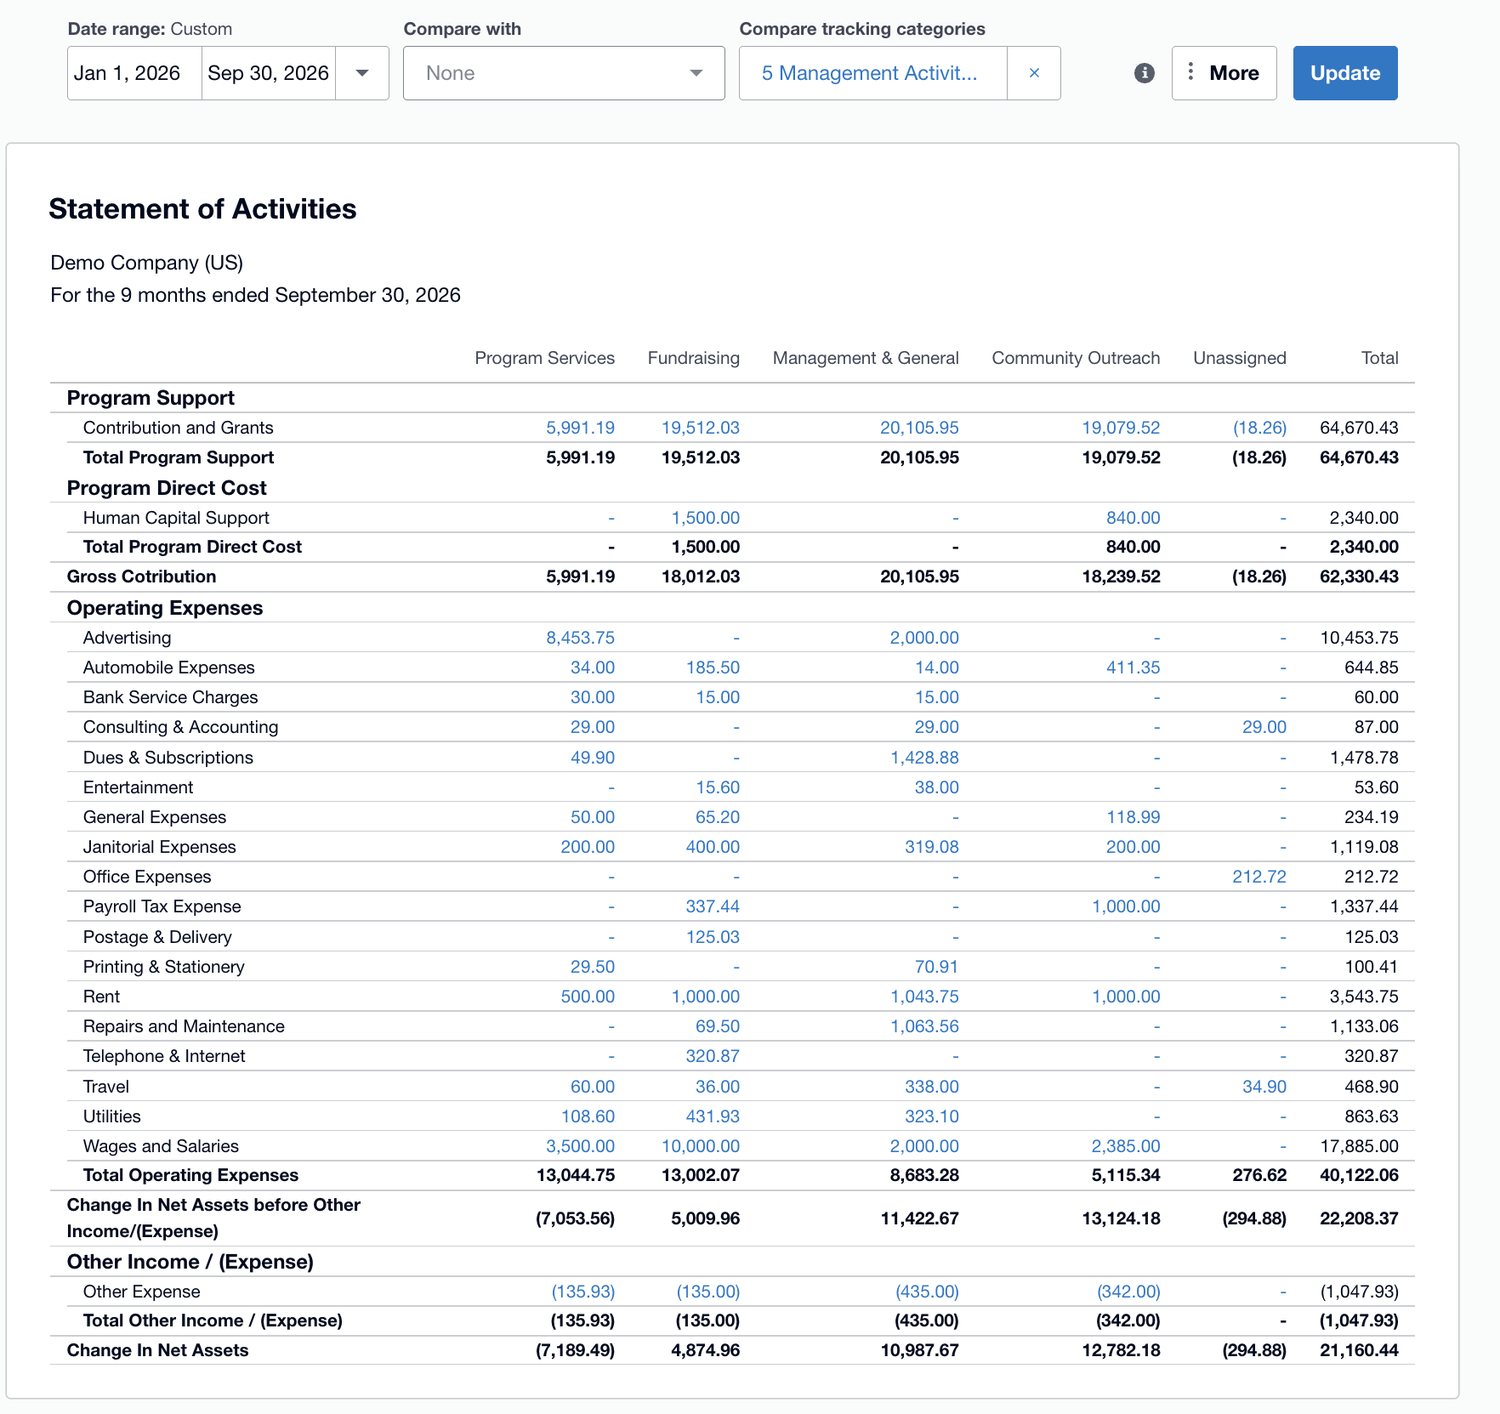This screenshot has height=1414, width=1500.
Task: Open Management & General Rent 1,043.75
Action: coord(924,997)
